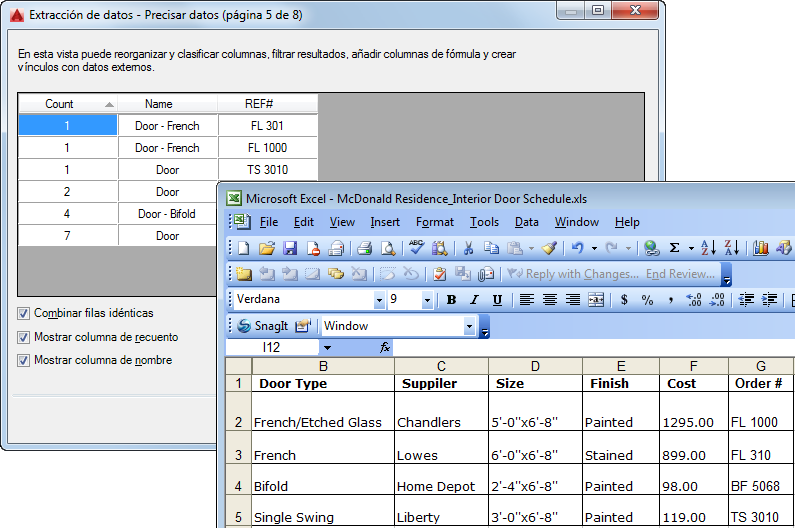This screenshot has width=797, height=529.
Task: Select Excel column B header
Action: pyautogui.click(x=323, y=366)
